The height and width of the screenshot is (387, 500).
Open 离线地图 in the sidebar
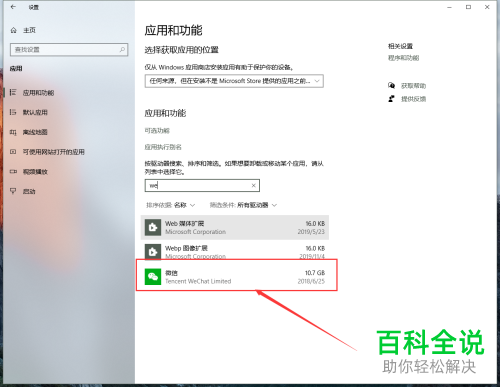[x=35, y=132]
